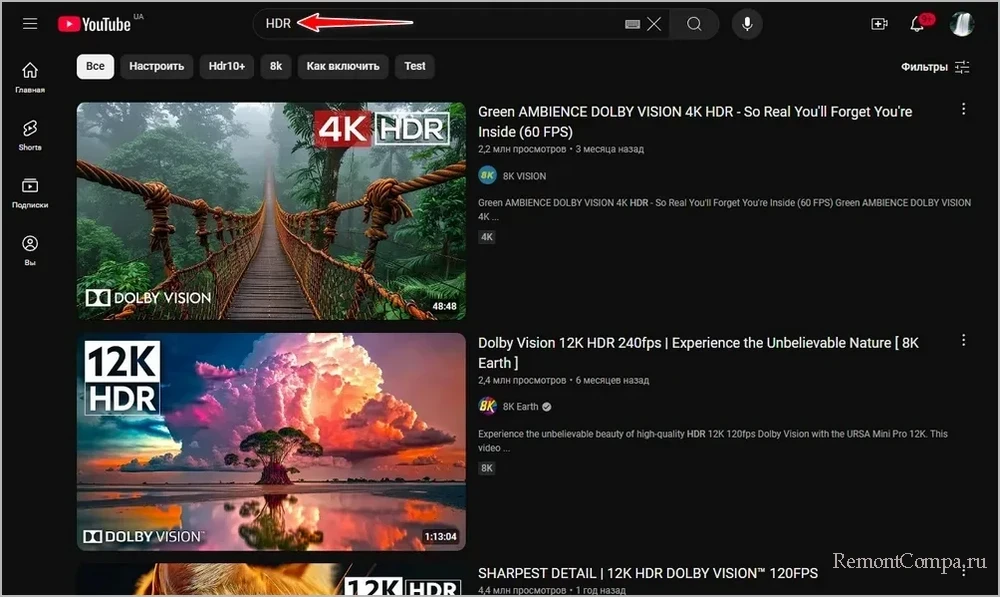Toggle the 8k filter chip
The image size is (1000, 597).
tap(276, 67)
